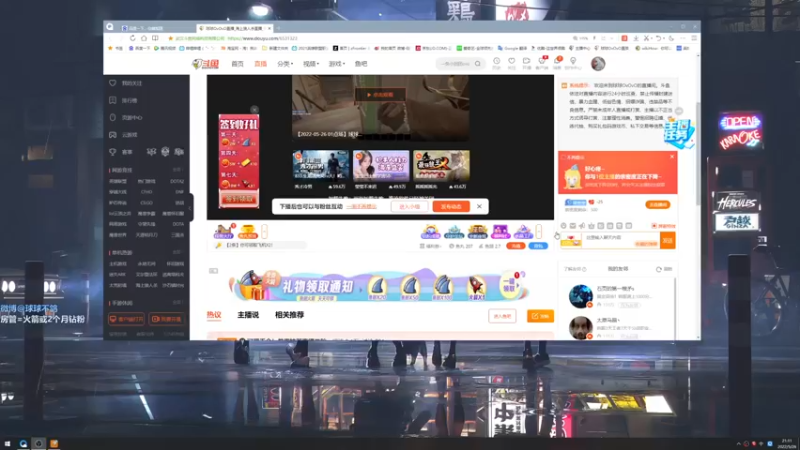Open the Douyu logo in site header

pyautogui.click(x=206, y=64)
